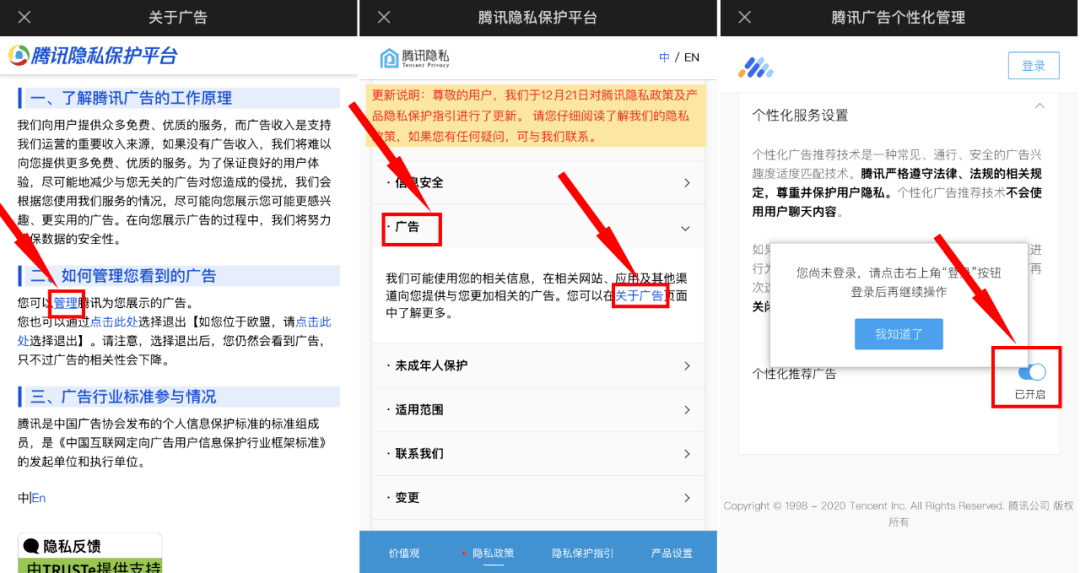Click the yellow 更新说明 notice banner

click(536, 116)
